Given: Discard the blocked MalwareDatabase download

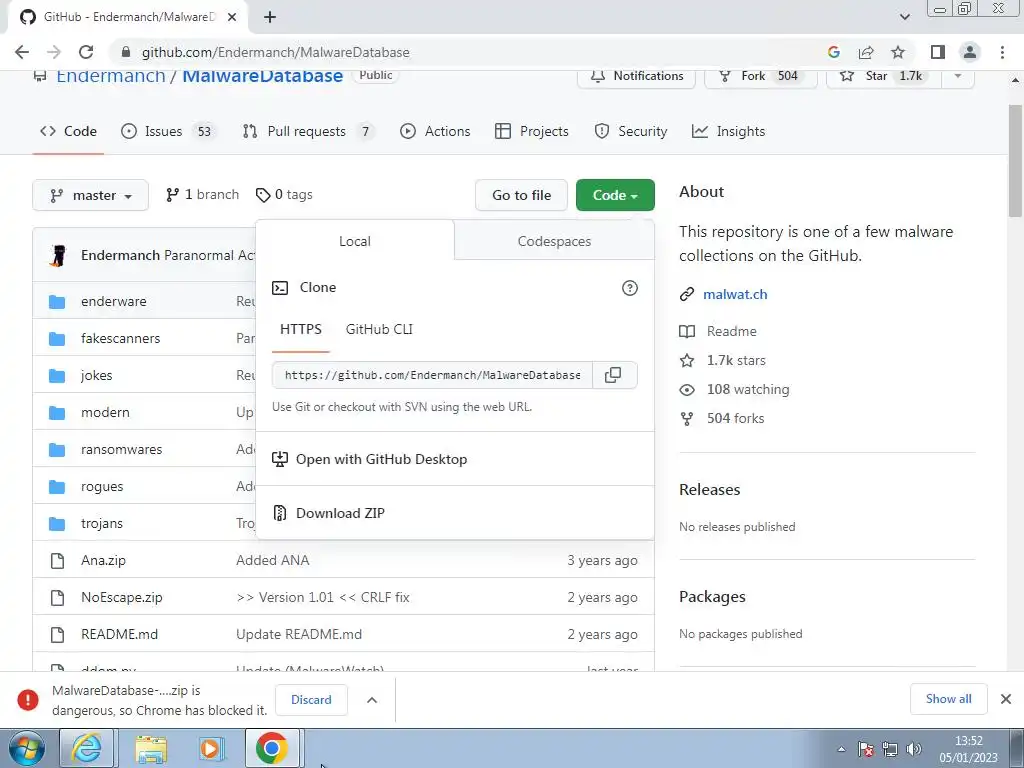Looking at the screenshot, I should click(x=311, y=699).
